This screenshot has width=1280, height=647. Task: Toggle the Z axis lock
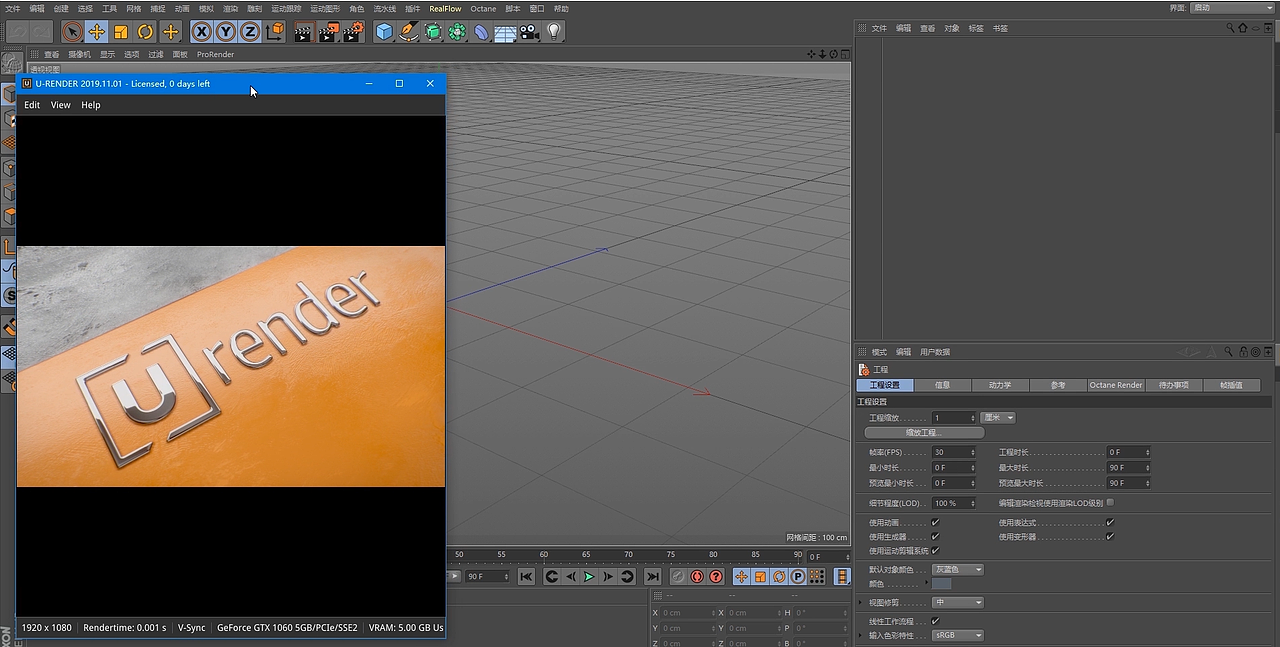click(x=250, y=32)
